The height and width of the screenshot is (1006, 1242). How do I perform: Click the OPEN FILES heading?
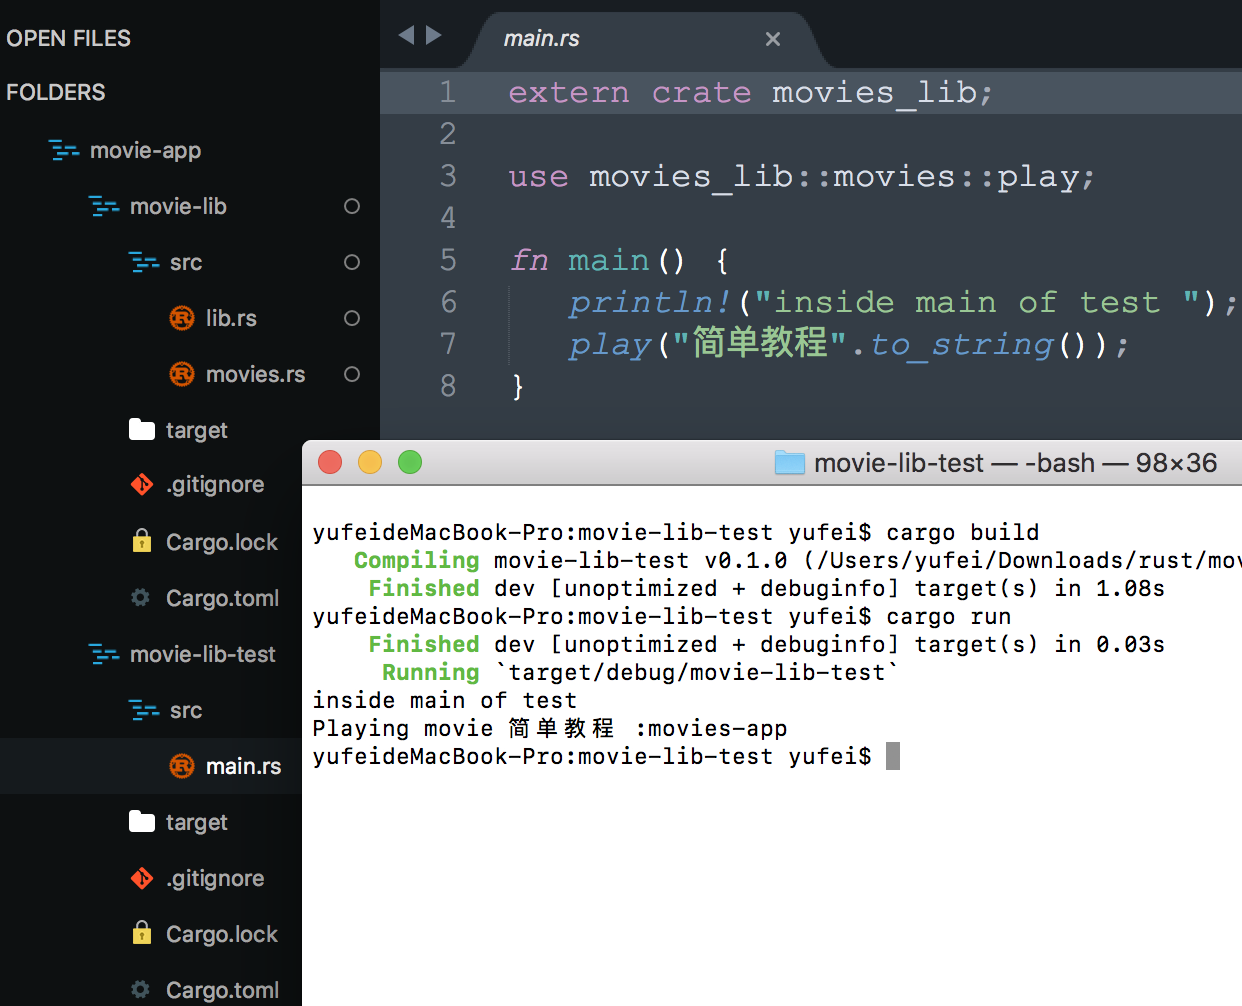point(68,38)
